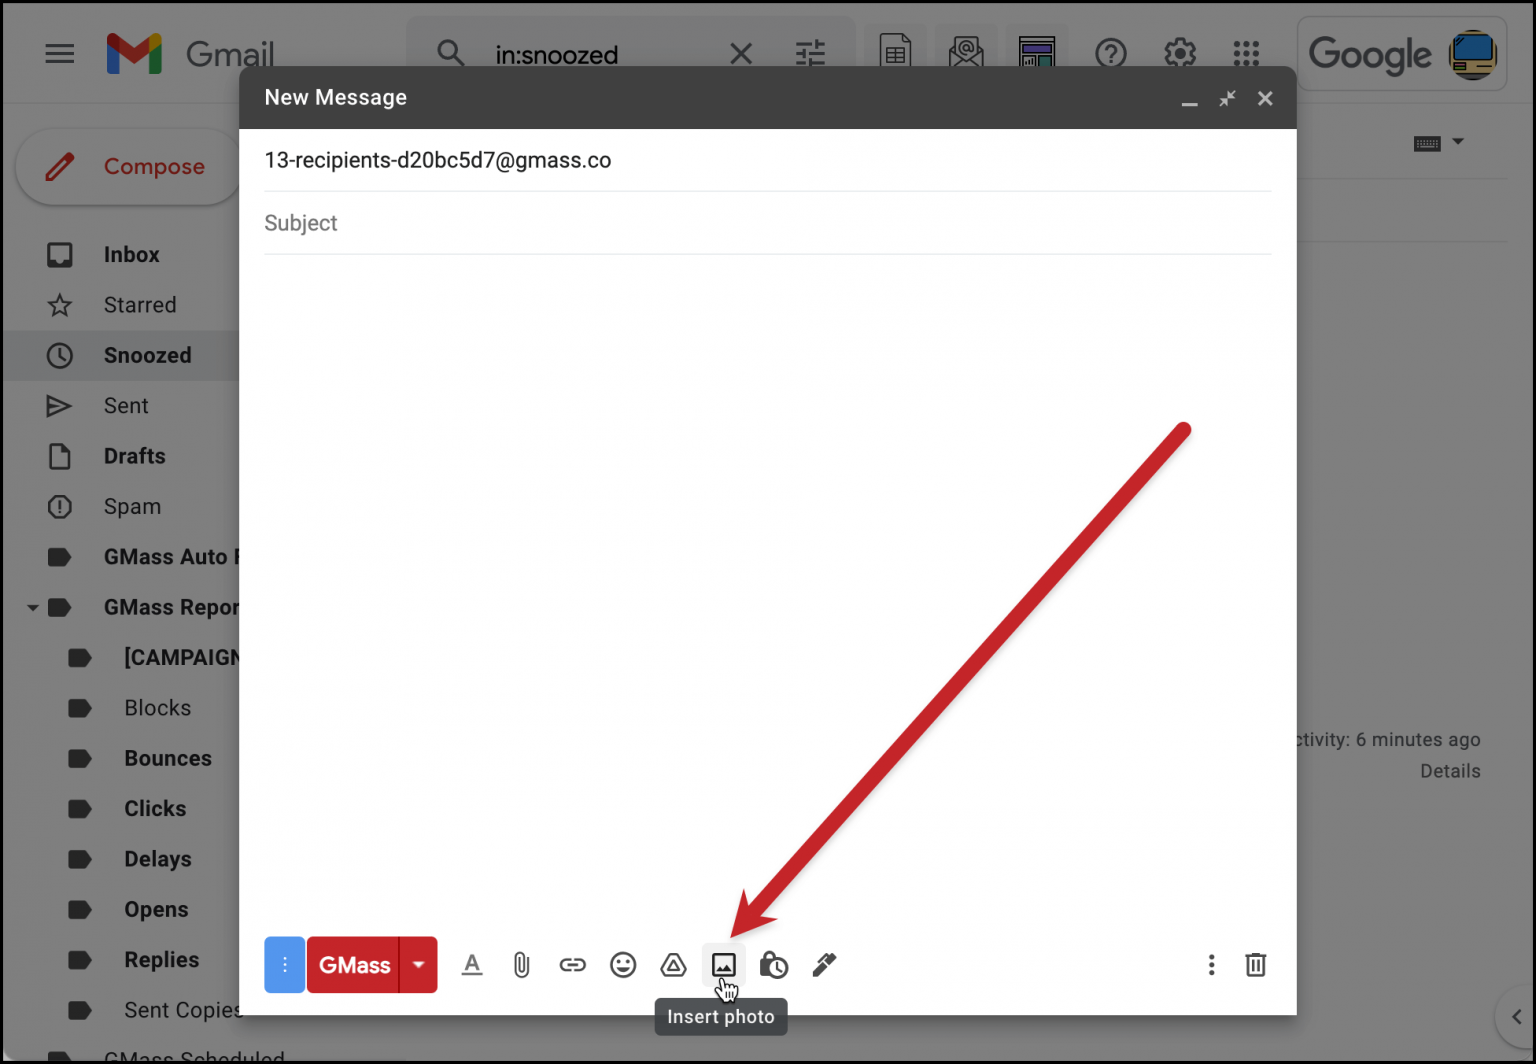The width and height of the screenshot is (1536, 1064).
Task: Open the attach files paperclip icon
Action: click(522, 965)
